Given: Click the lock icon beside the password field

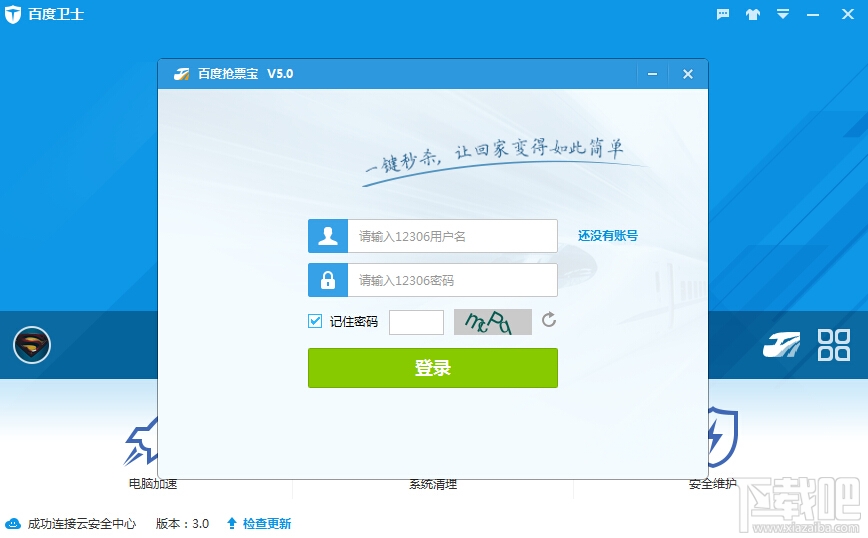Looking at the screenshot, I should 328,280.
